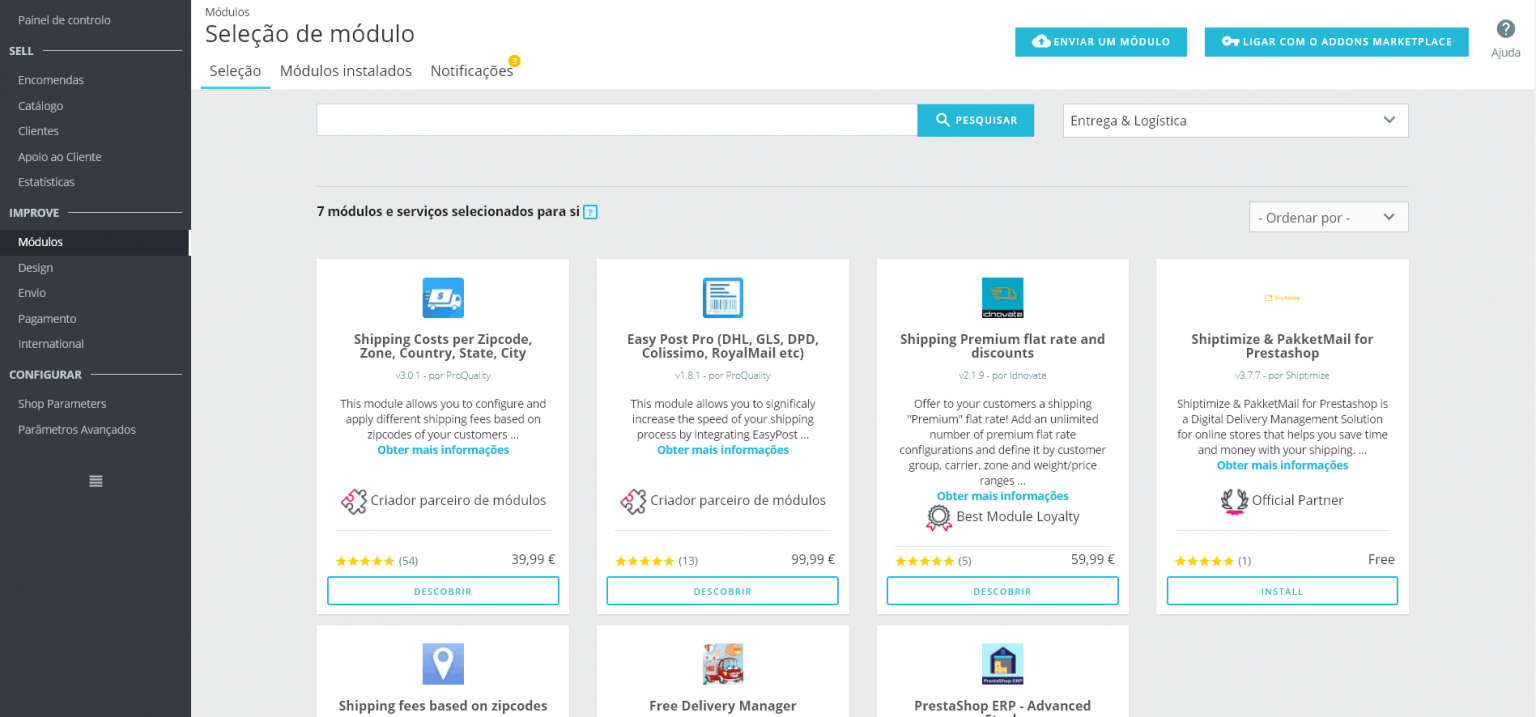Click the 99,99 € price

[x=813, y=560]
